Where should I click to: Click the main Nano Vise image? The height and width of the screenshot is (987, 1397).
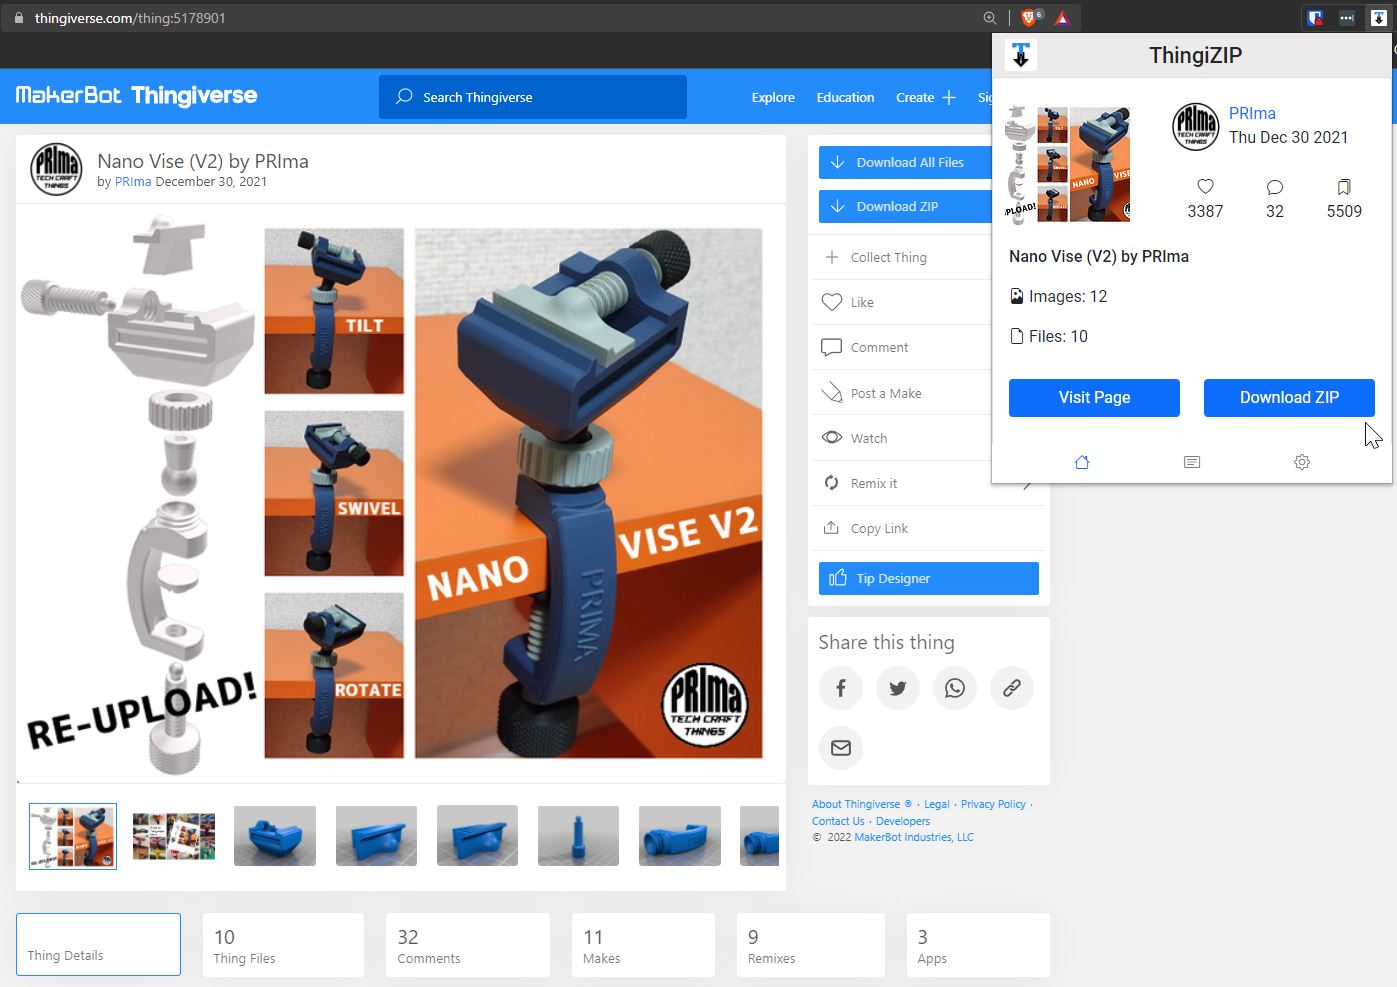(401, 493)
